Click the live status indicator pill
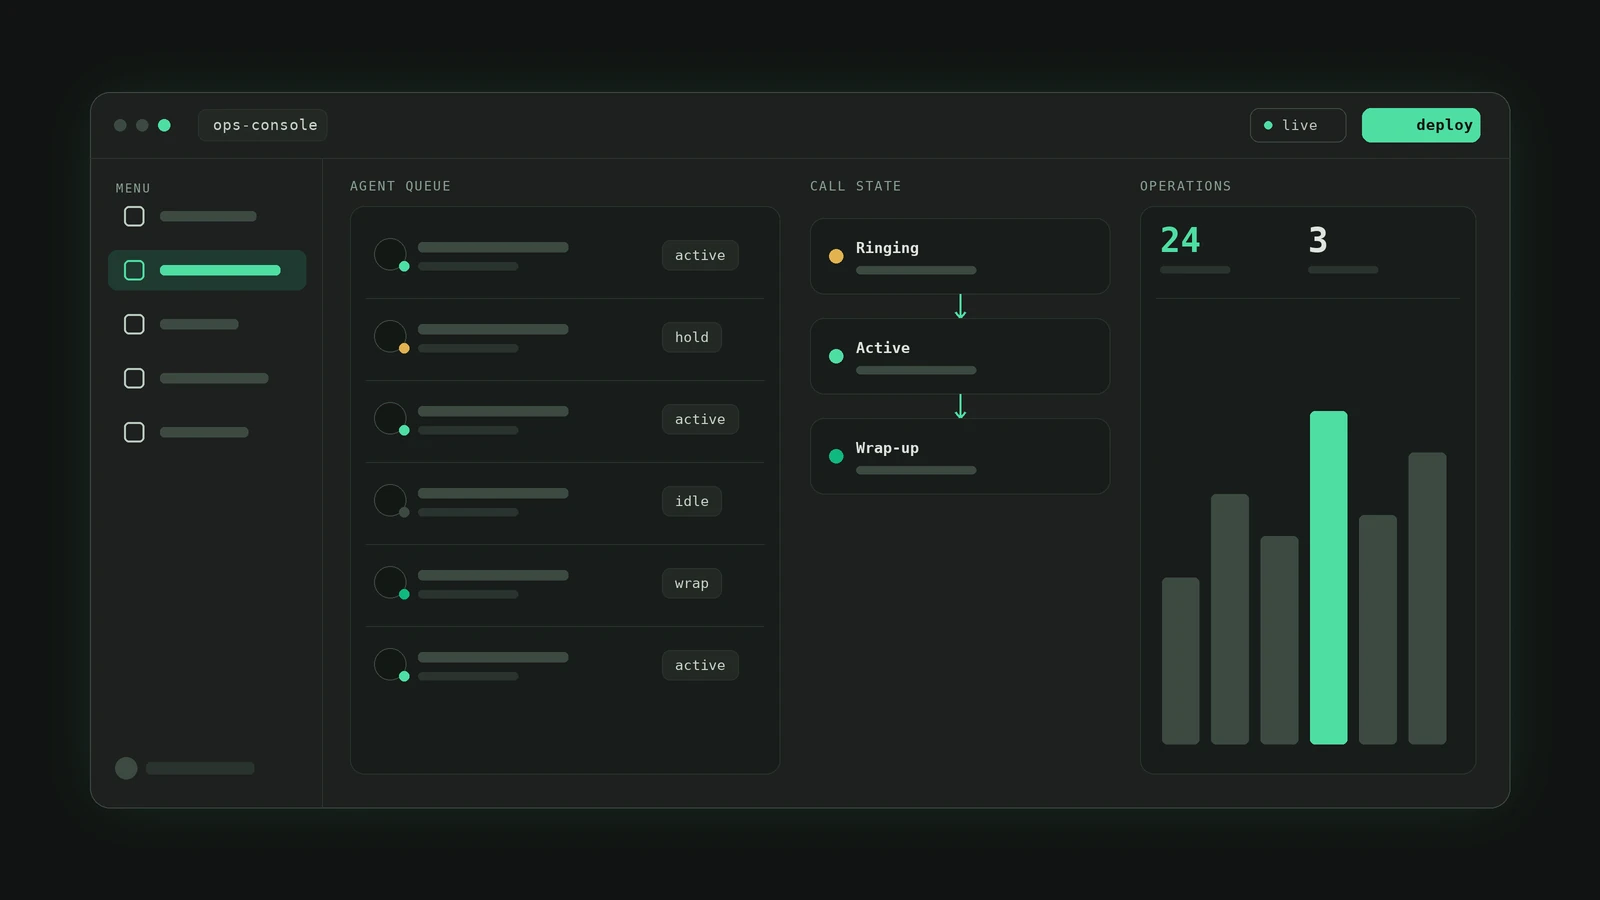Image resolution: width=1600 pixels, height=900 pixels. [x=1297, y=125]
